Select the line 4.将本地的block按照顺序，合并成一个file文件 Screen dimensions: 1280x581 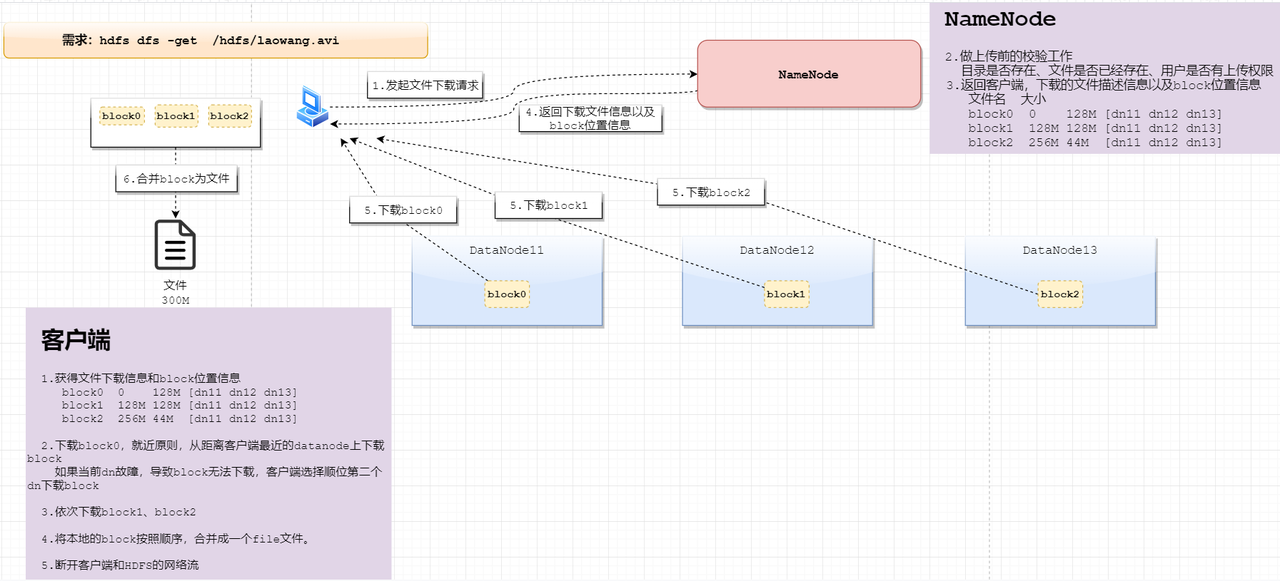(x=176, y=539)
